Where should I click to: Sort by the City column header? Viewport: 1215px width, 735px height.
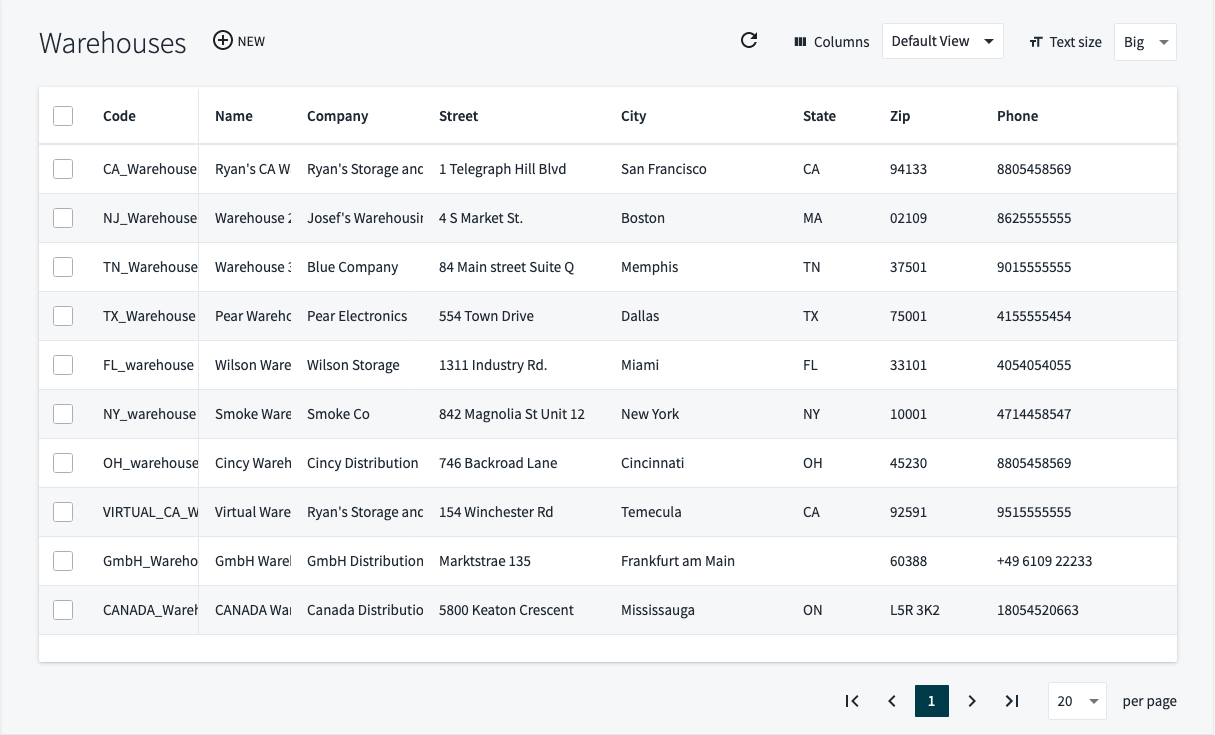(633, 116)
